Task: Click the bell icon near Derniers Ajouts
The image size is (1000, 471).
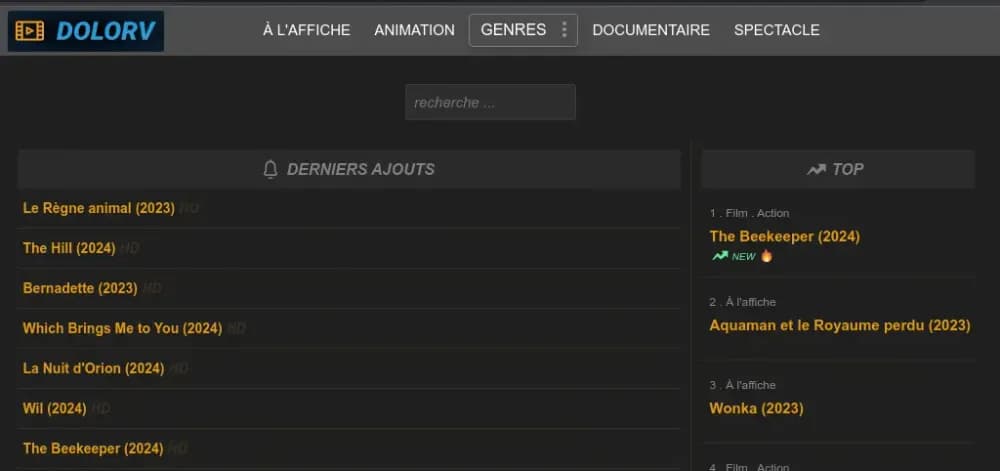Action: 270,170
